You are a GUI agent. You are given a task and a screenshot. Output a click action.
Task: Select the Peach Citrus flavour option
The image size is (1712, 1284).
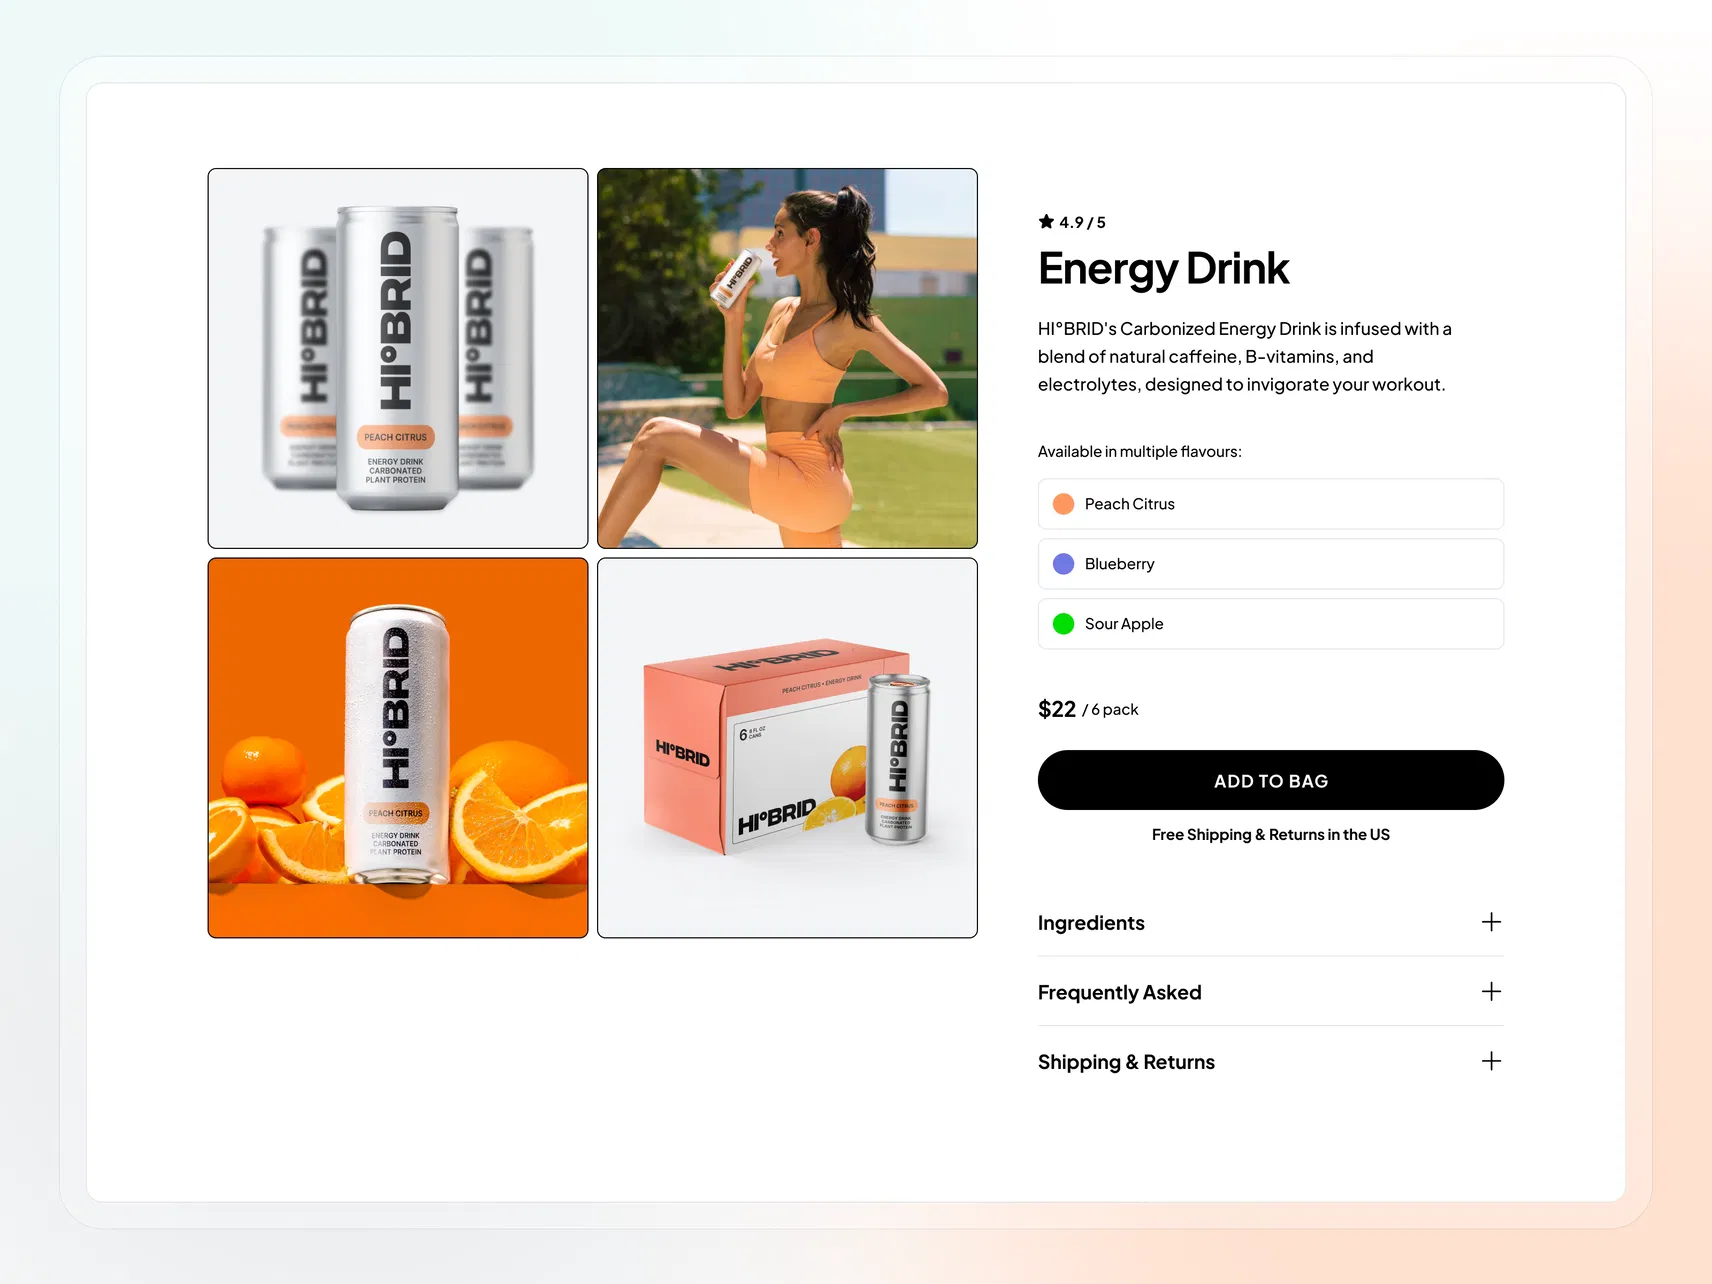(1270, 504)
